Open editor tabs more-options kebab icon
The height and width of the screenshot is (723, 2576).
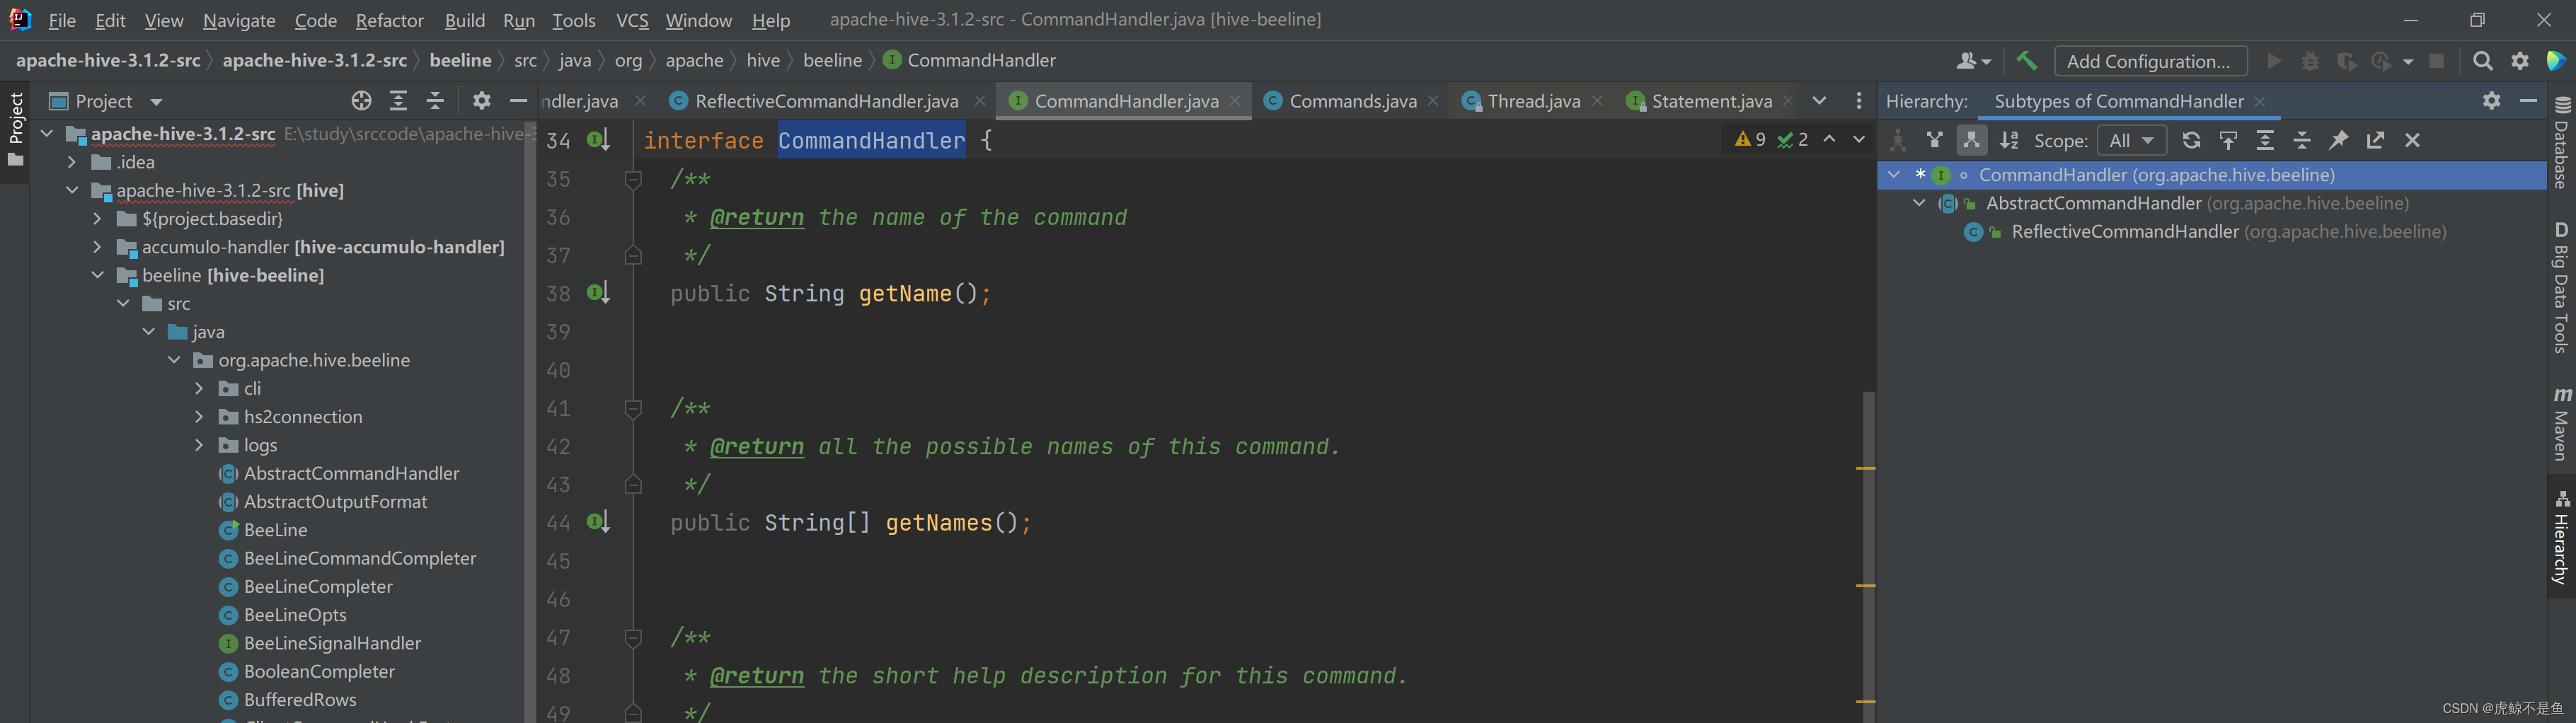click(x=1859, y=101)
